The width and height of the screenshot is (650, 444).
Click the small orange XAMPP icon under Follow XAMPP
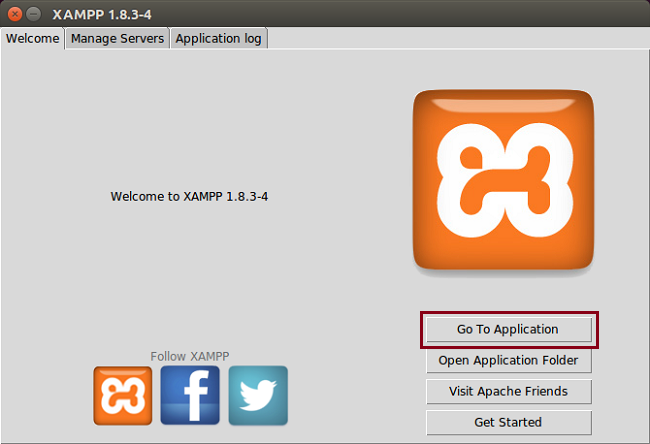(123, 395)
